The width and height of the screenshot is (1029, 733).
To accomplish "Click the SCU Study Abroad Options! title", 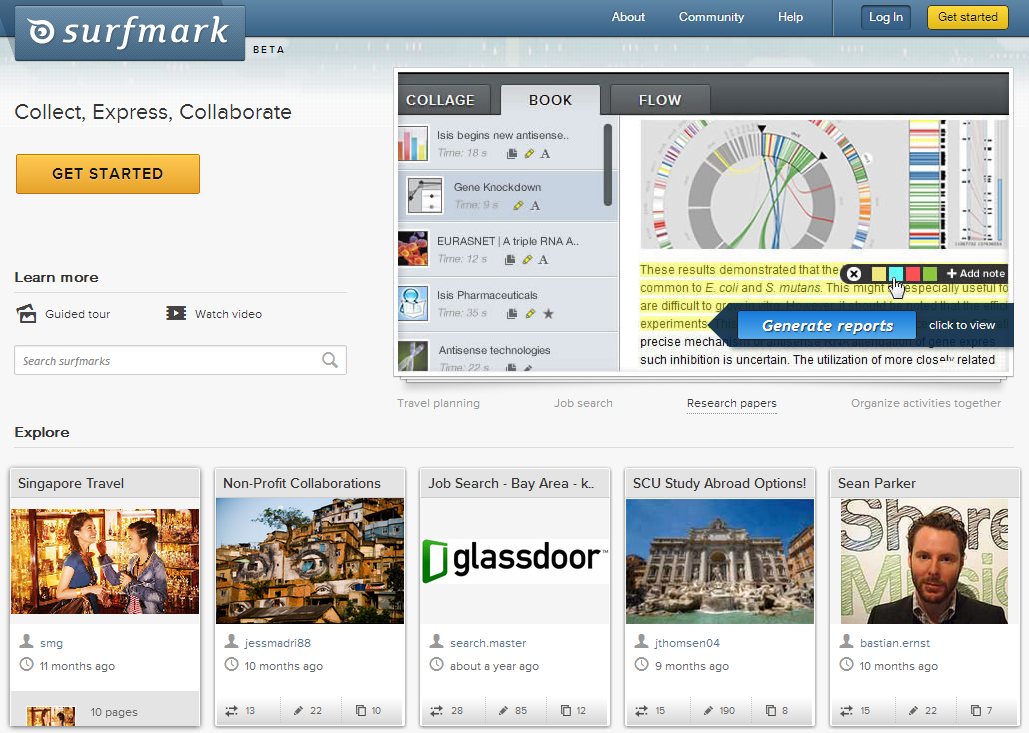I will pos(719,484).
